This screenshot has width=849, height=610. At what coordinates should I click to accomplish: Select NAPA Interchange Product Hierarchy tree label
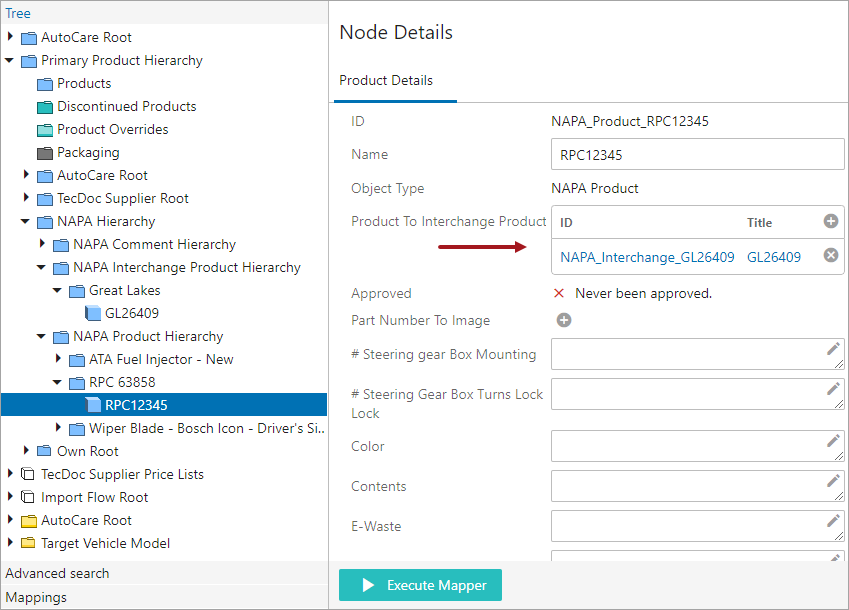(x=187, y=267)
